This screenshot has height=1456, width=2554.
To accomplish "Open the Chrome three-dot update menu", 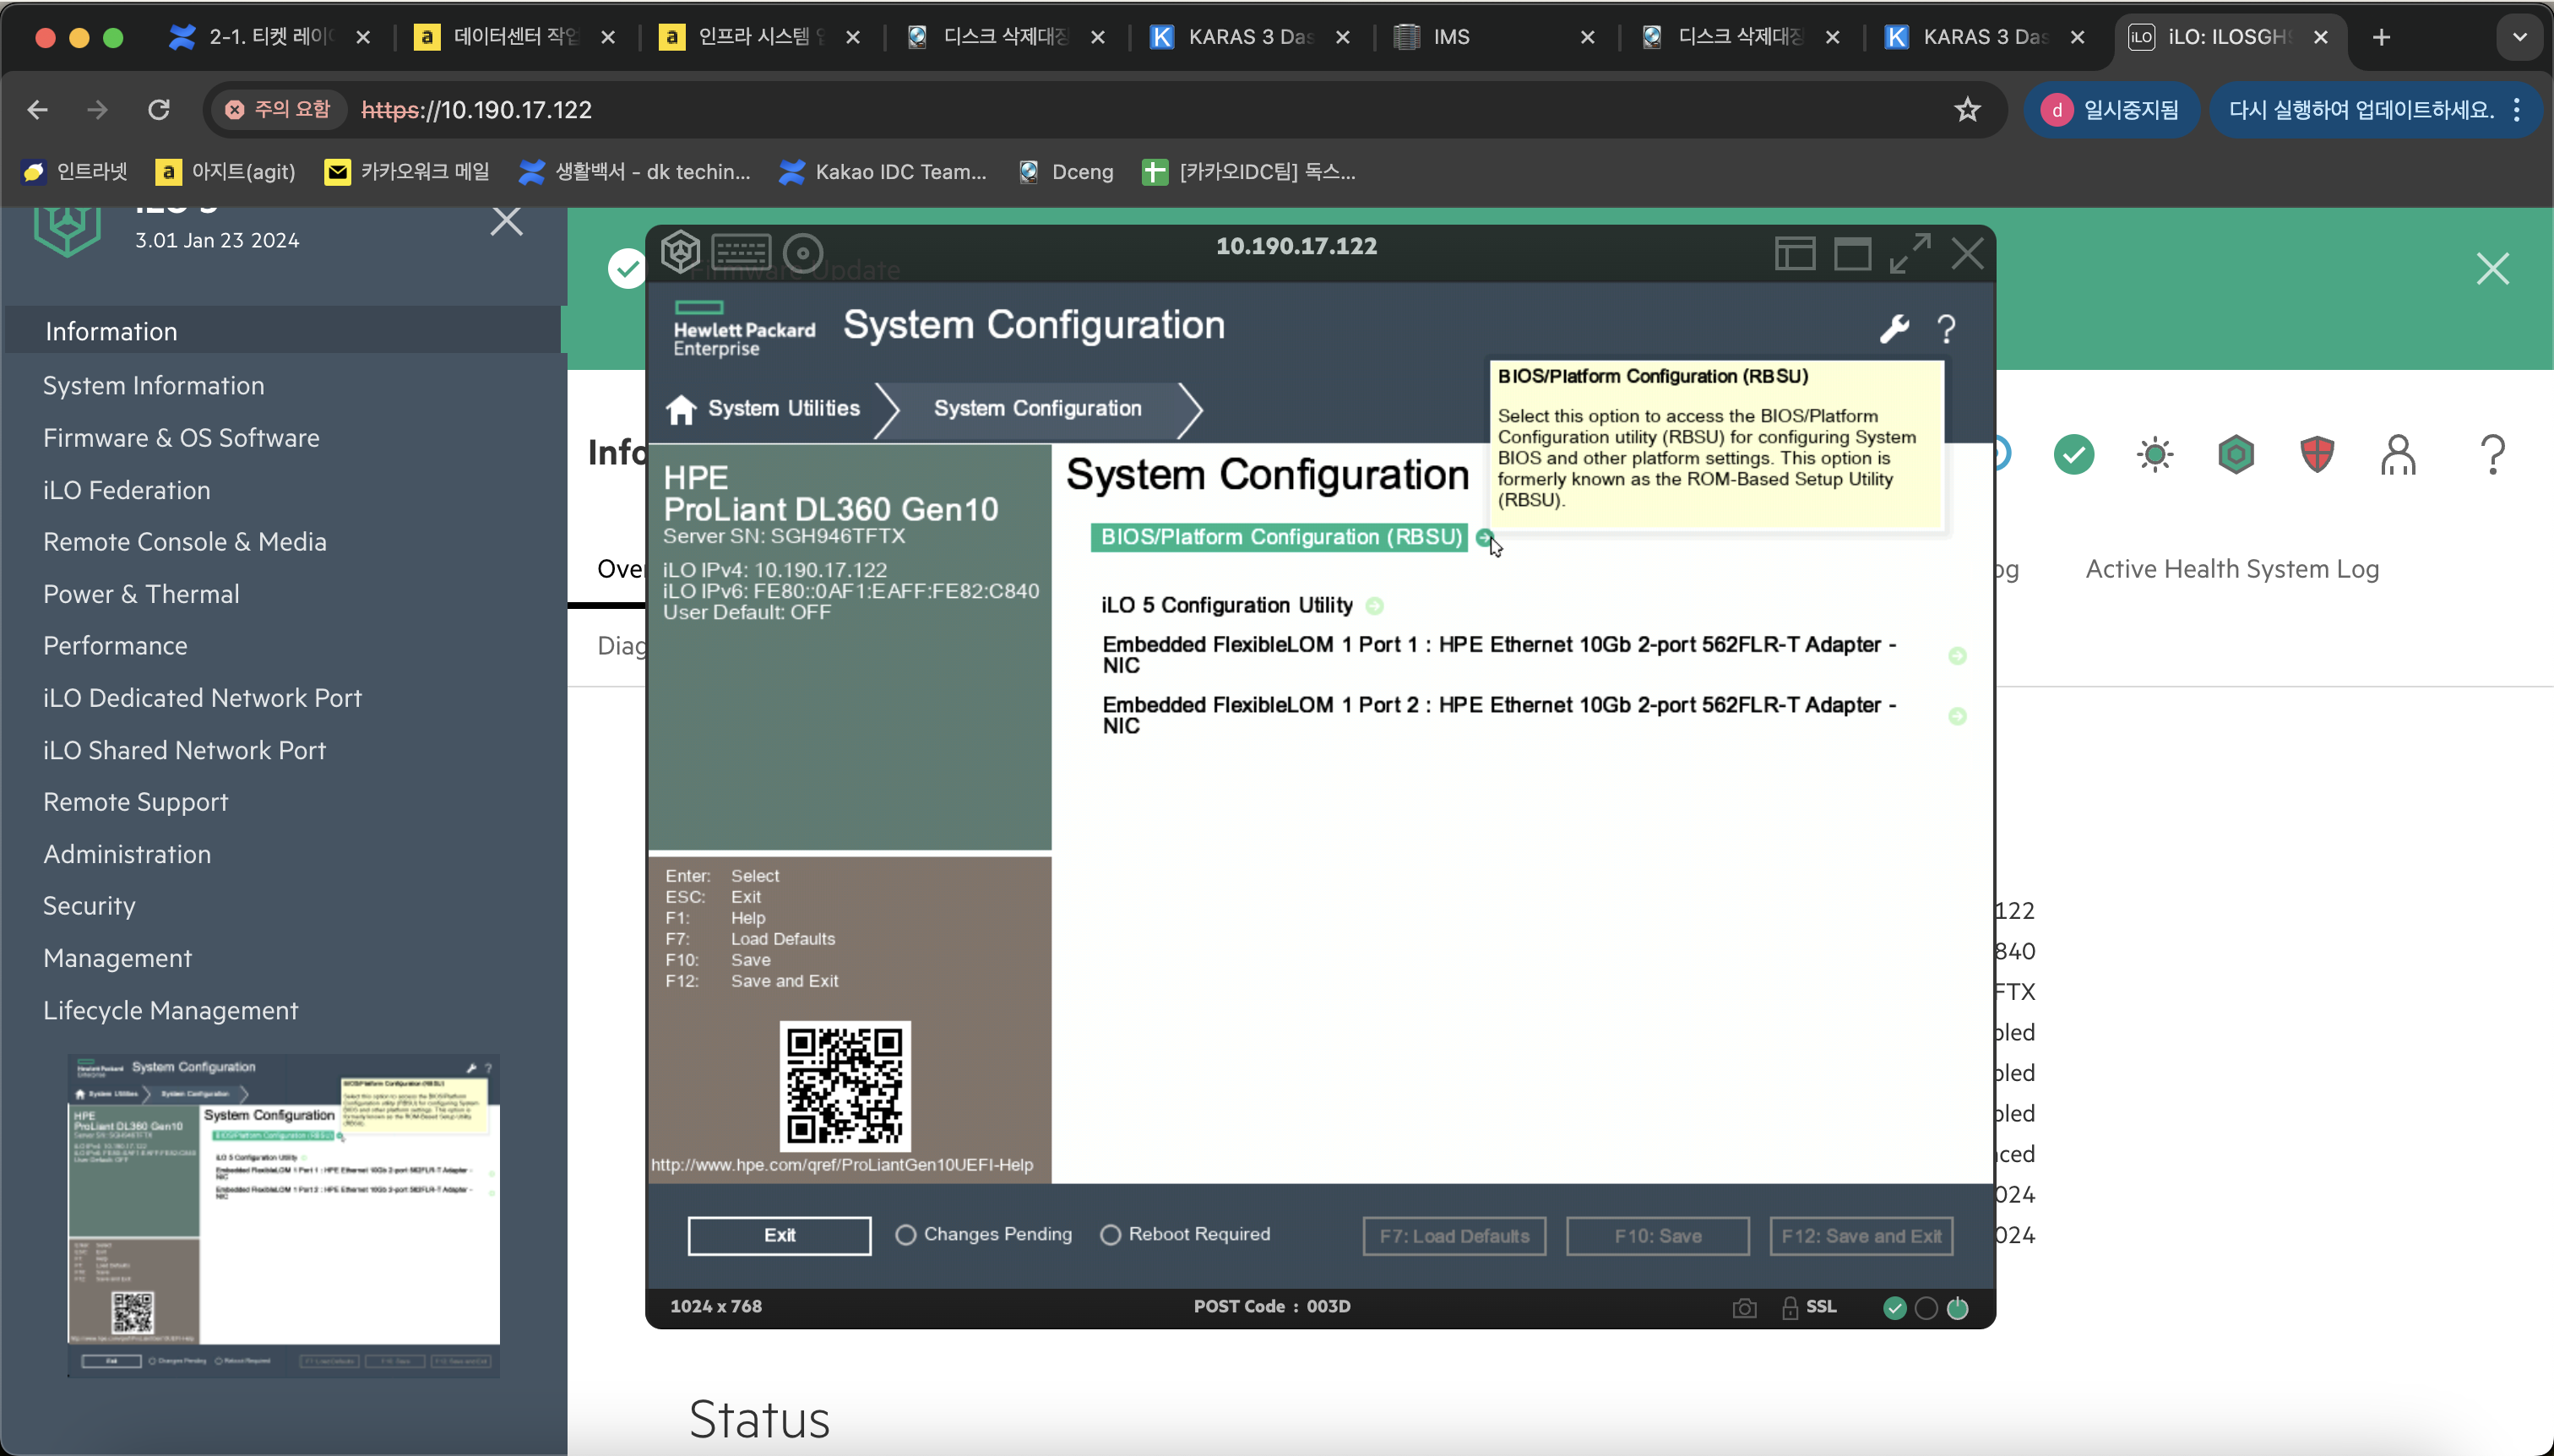I will pyautogui.click(x=2517, y=109).
